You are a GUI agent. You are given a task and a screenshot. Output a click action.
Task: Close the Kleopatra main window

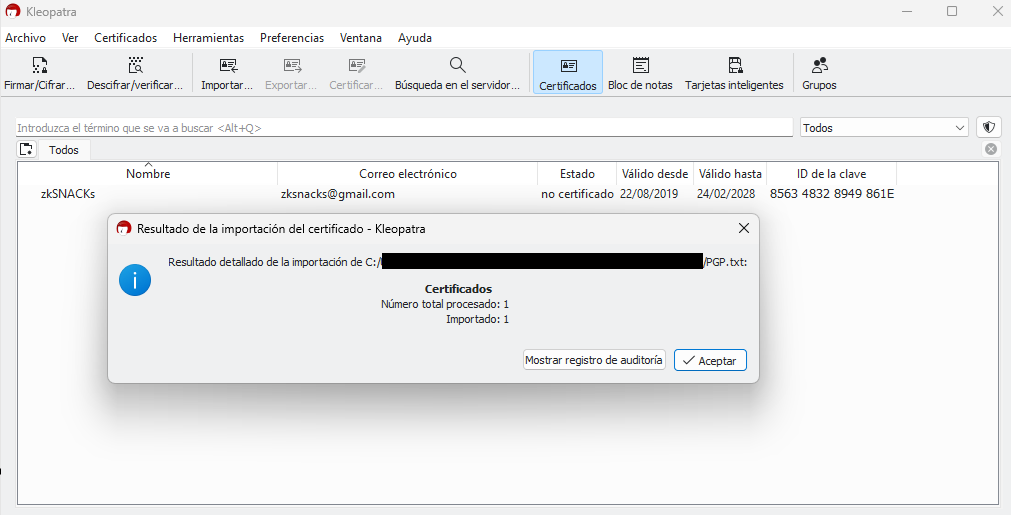pyautogui.click(x=996, y=12)
